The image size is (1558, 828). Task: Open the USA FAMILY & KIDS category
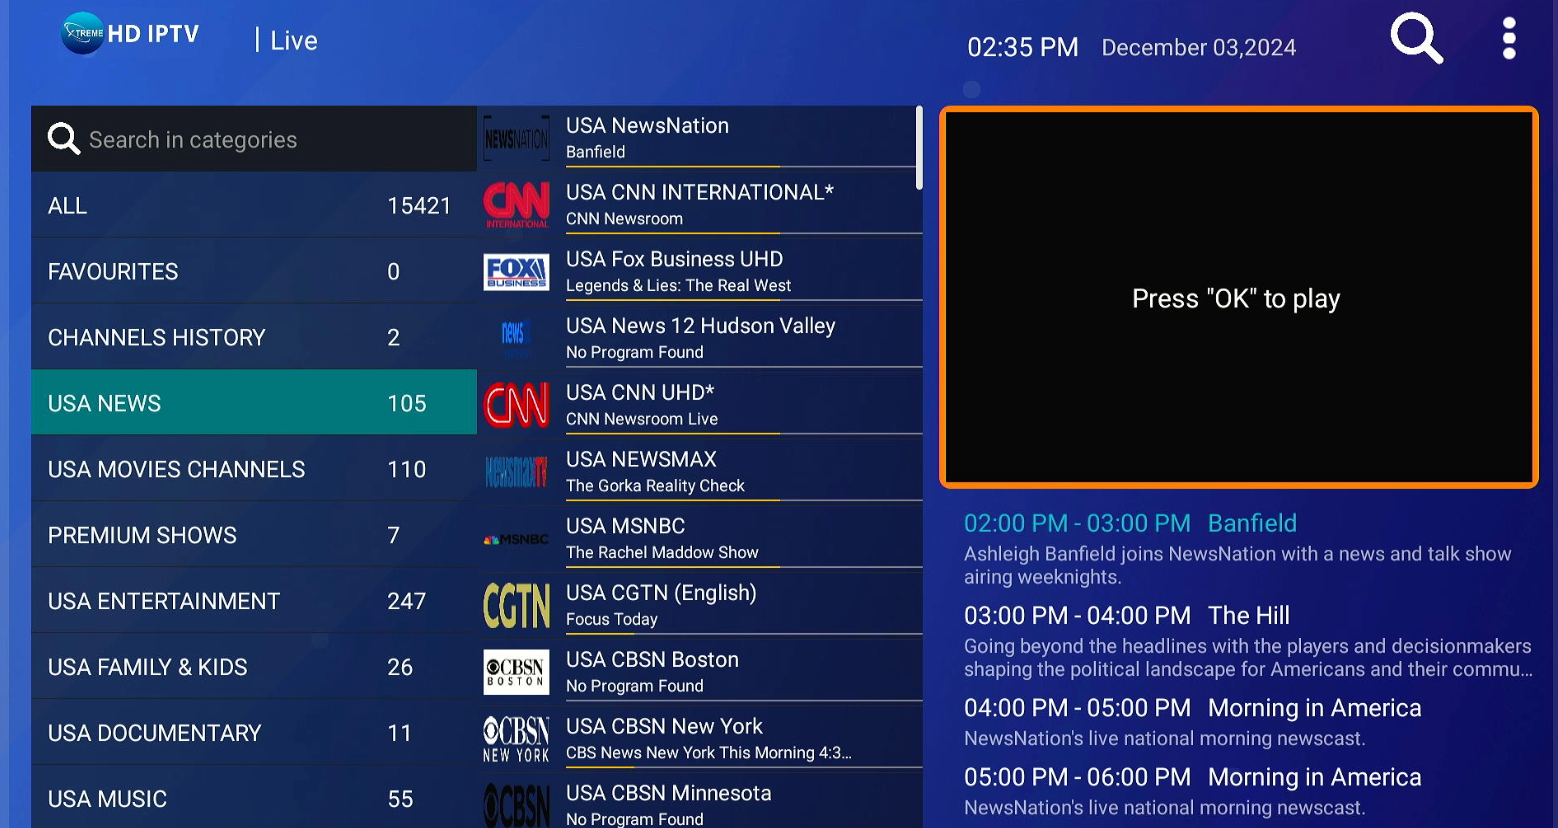254,667
